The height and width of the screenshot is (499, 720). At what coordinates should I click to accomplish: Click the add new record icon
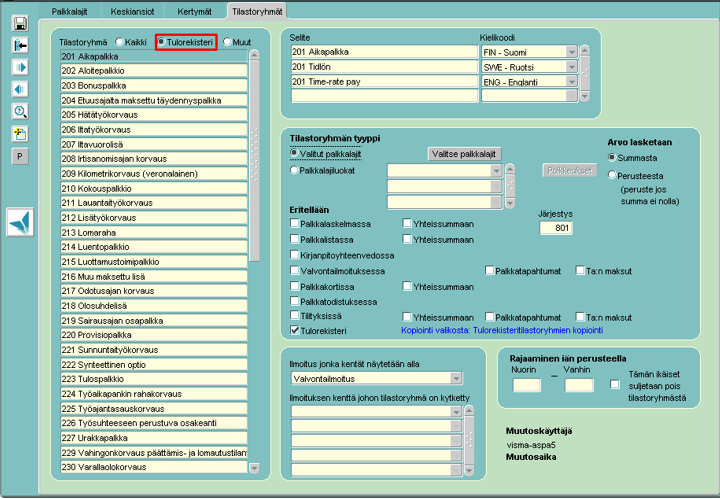(20, 134)
